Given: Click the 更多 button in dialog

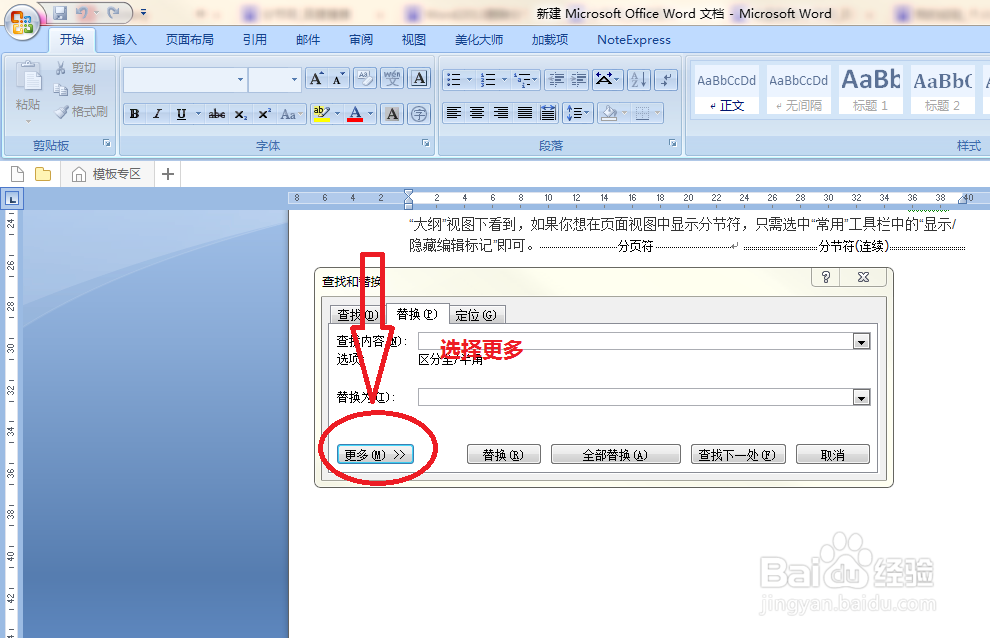Looking at the screenshot, I should (x=375, y=455).
